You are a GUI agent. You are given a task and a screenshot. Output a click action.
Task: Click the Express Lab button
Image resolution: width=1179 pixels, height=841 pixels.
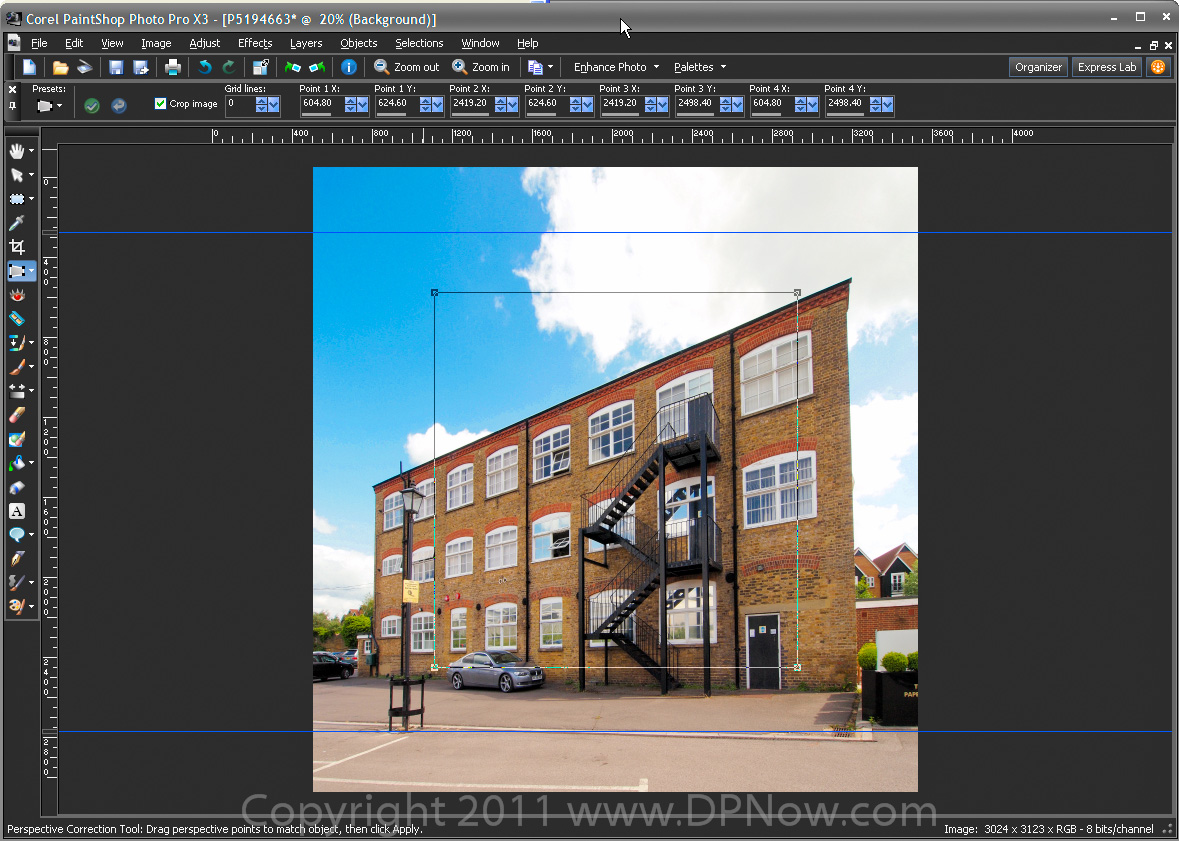tap(1106, 67)
